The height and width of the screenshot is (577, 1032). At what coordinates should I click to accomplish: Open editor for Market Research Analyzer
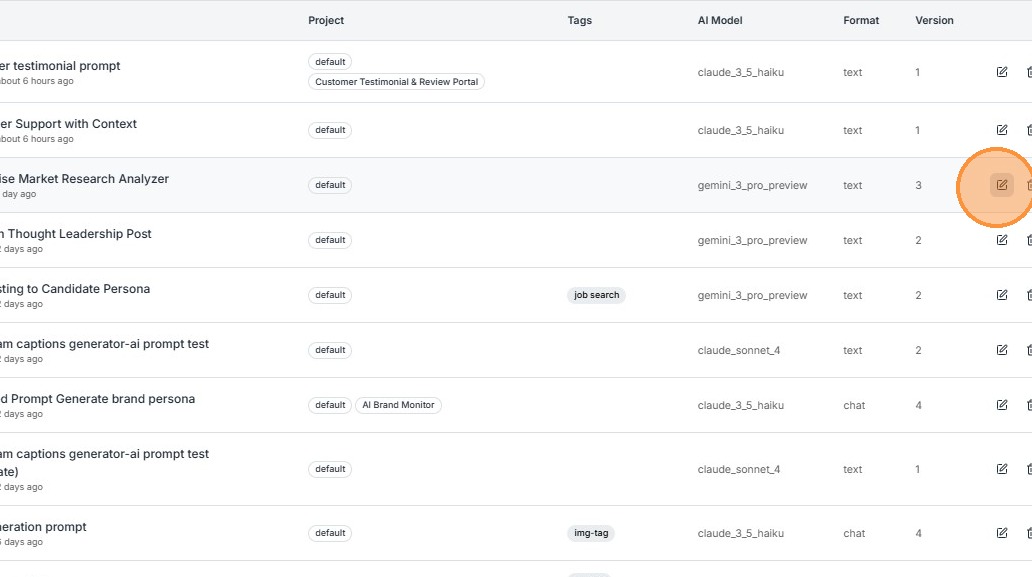coord(1001,185)
